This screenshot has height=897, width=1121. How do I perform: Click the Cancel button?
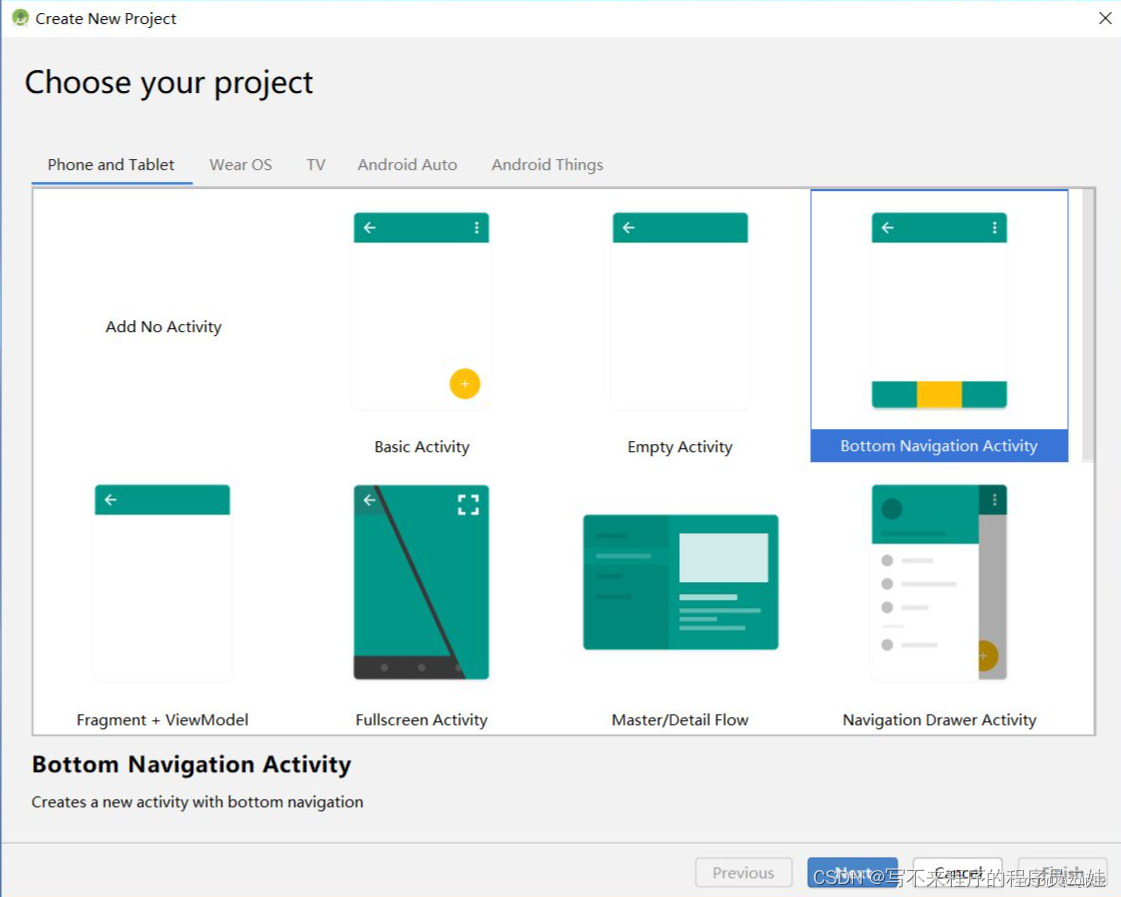pos(957,873)
